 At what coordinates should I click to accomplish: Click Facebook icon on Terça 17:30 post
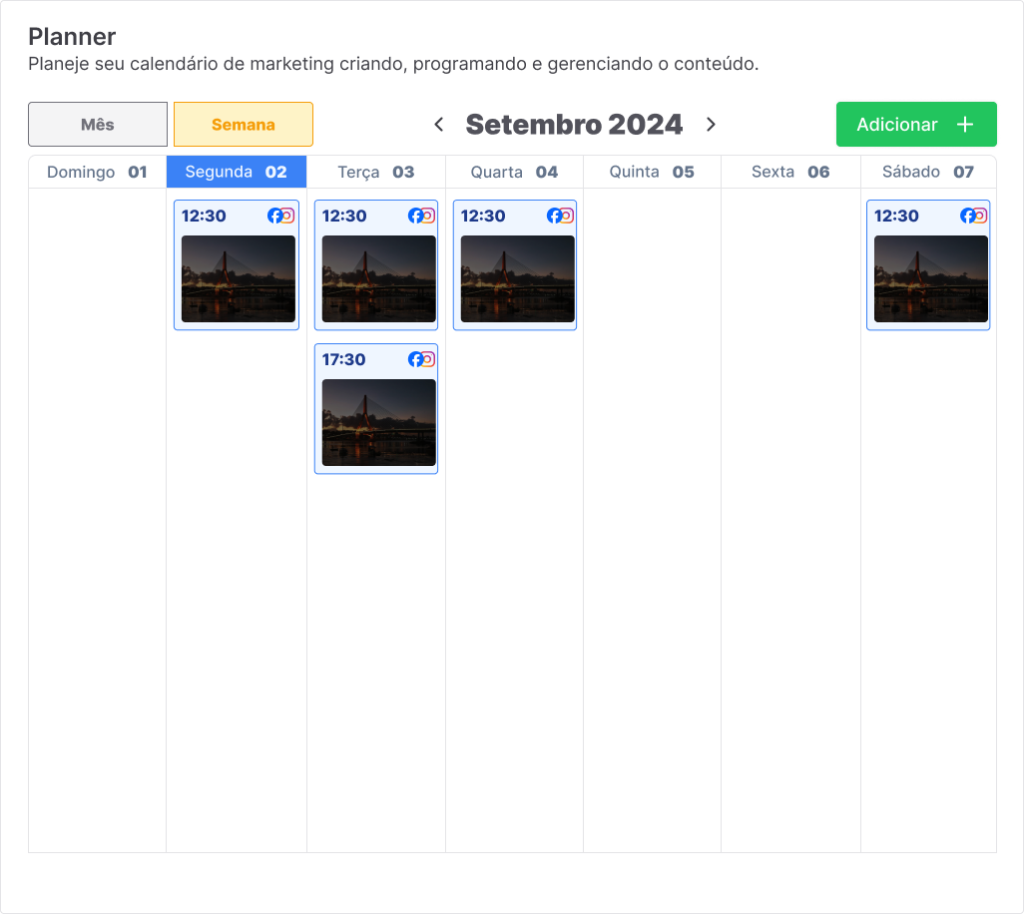click(x=415, y=359)
